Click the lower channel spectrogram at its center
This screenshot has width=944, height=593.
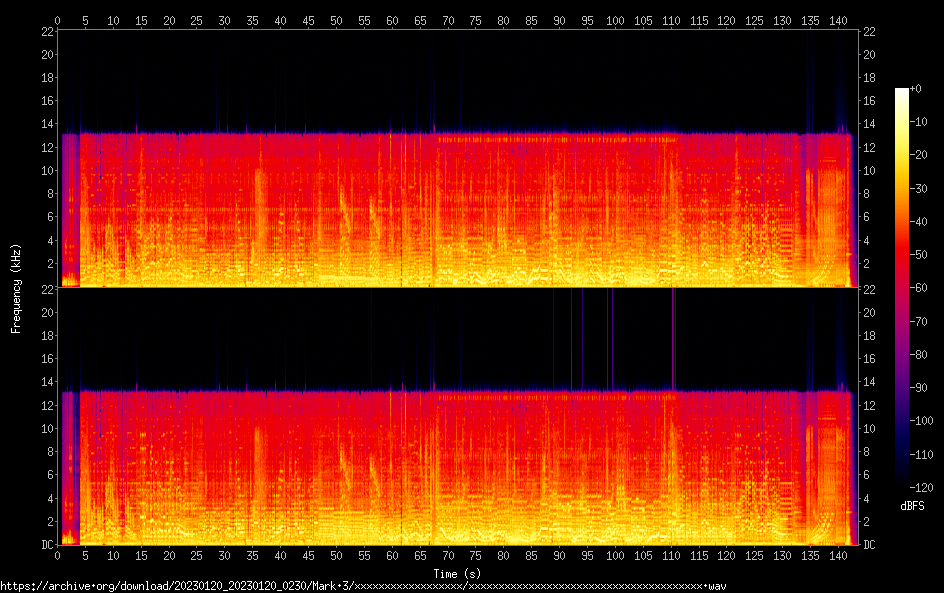coord(458,417)
